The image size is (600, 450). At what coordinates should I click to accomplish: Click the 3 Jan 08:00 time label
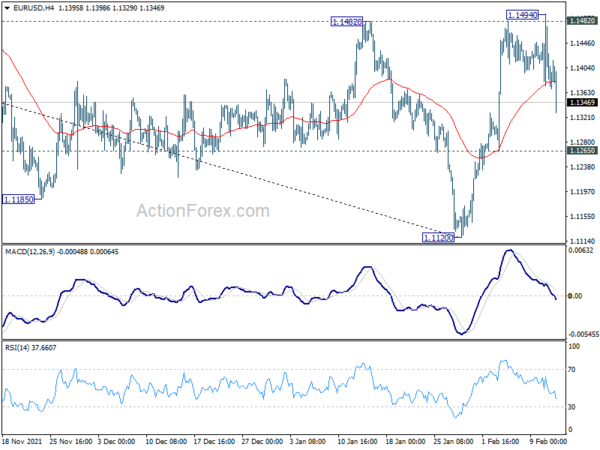point(308,441)
